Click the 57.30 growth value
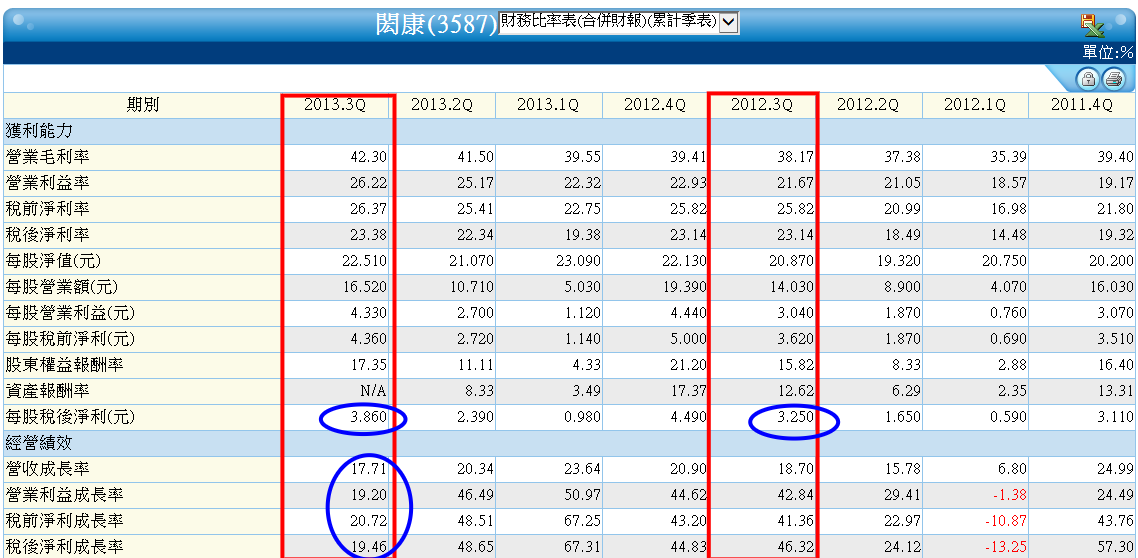The height and width of the screenshot is (558, 1138). point(1115,546)
